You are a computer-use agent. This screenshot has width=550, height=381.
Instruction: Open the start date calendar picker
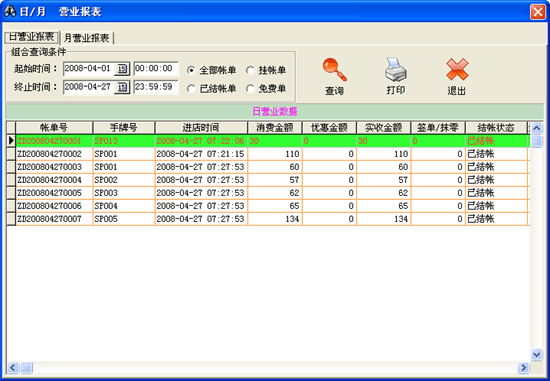pos(122,69)
